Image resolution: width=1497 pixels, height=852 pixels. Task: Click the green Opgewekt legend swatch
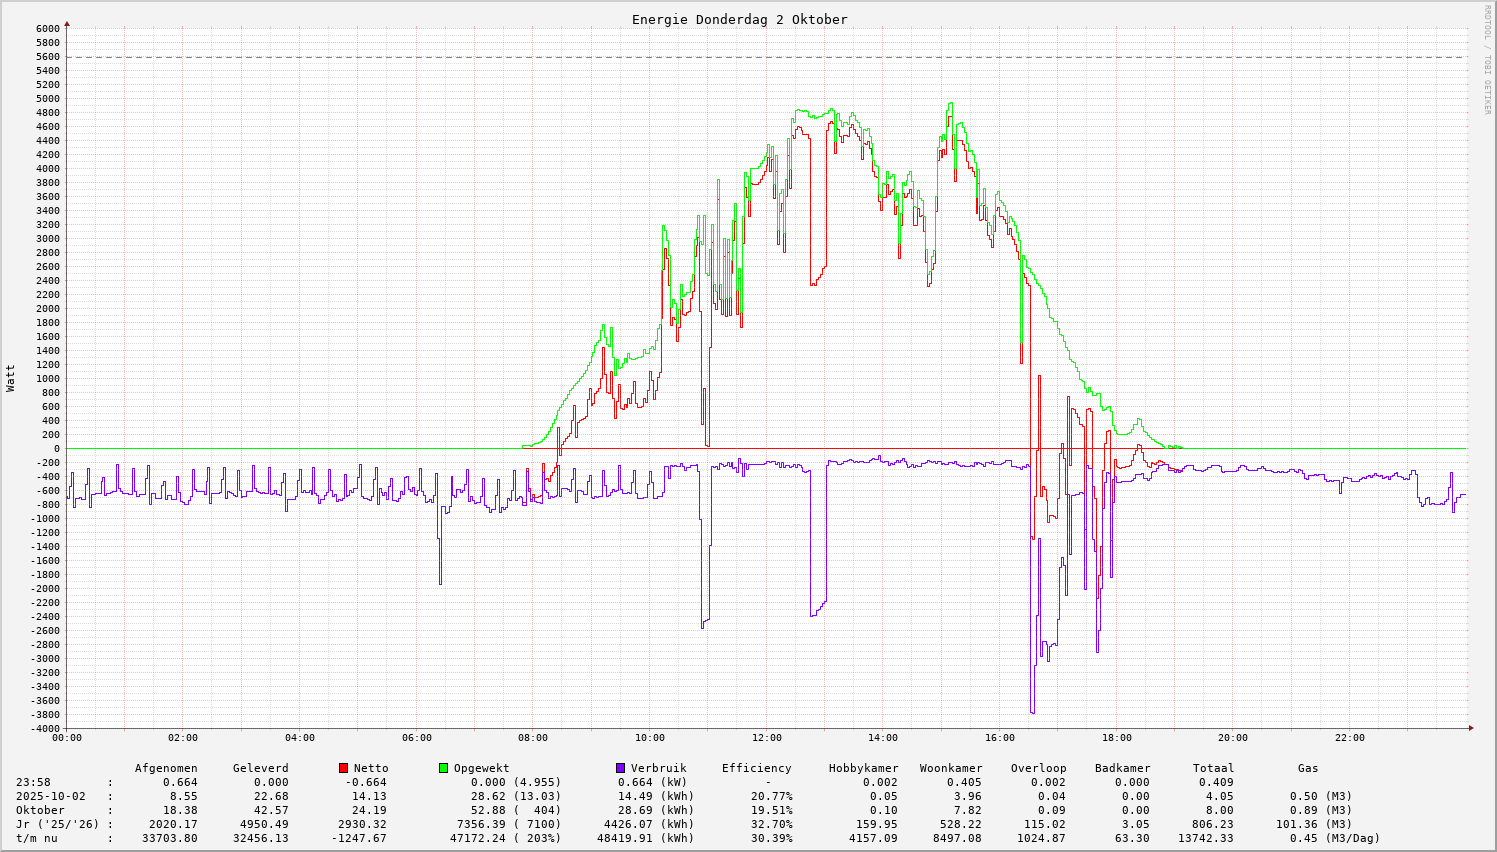point(443,768)
